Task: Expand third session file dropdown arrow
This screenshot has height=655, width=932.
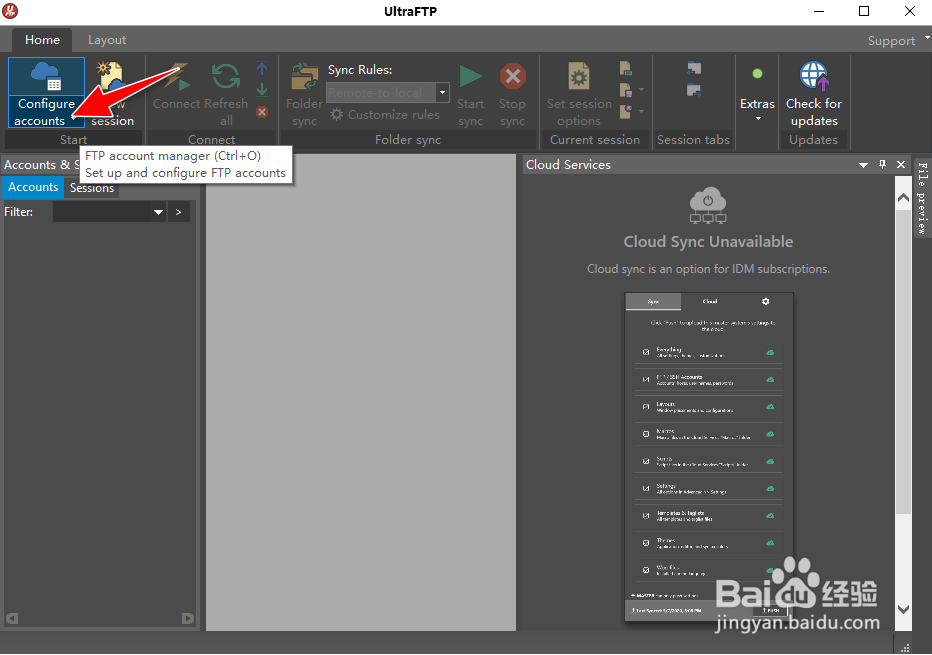Action: point(641,111)
